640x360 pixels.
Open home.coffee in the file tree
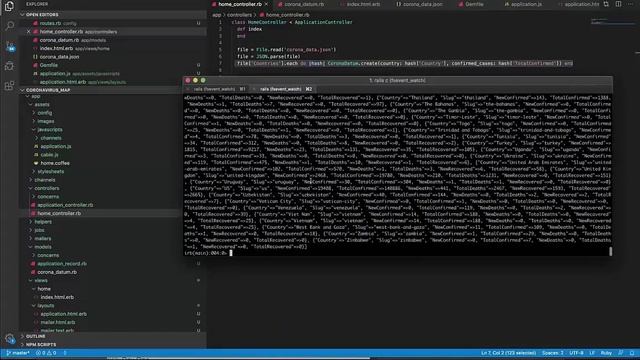click(x=55, y=163)
